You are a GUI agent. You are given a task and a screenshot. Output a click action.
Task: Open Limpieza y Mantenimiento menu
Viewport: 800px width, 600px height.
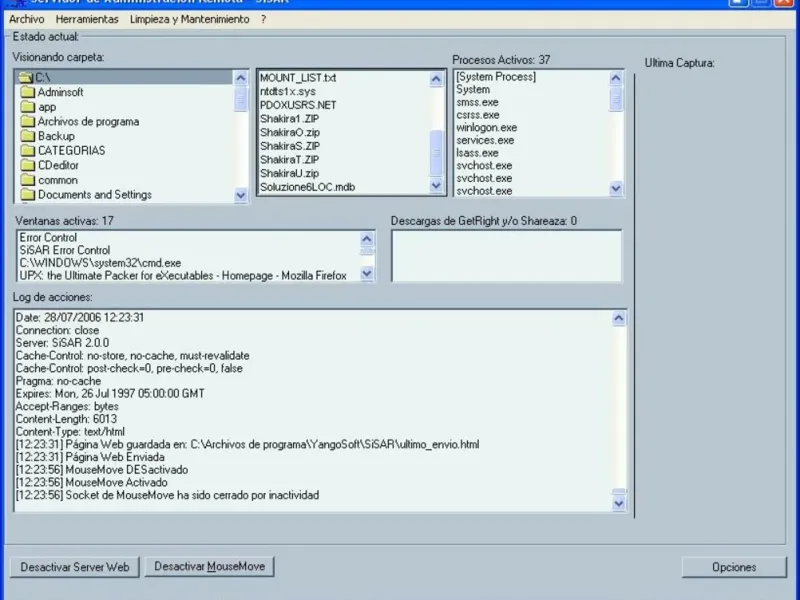189,19
